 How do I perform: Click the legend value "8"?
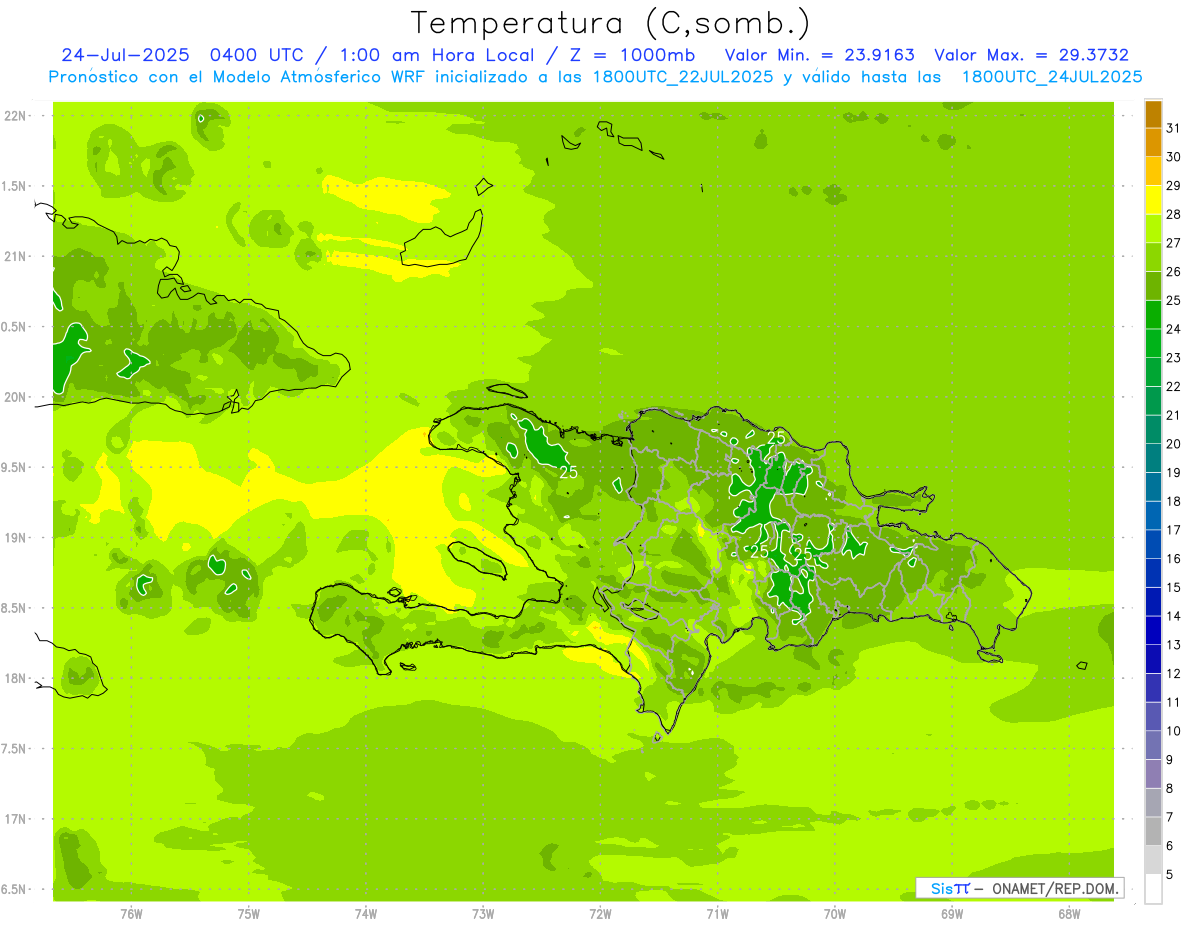tap(1170, 788)
